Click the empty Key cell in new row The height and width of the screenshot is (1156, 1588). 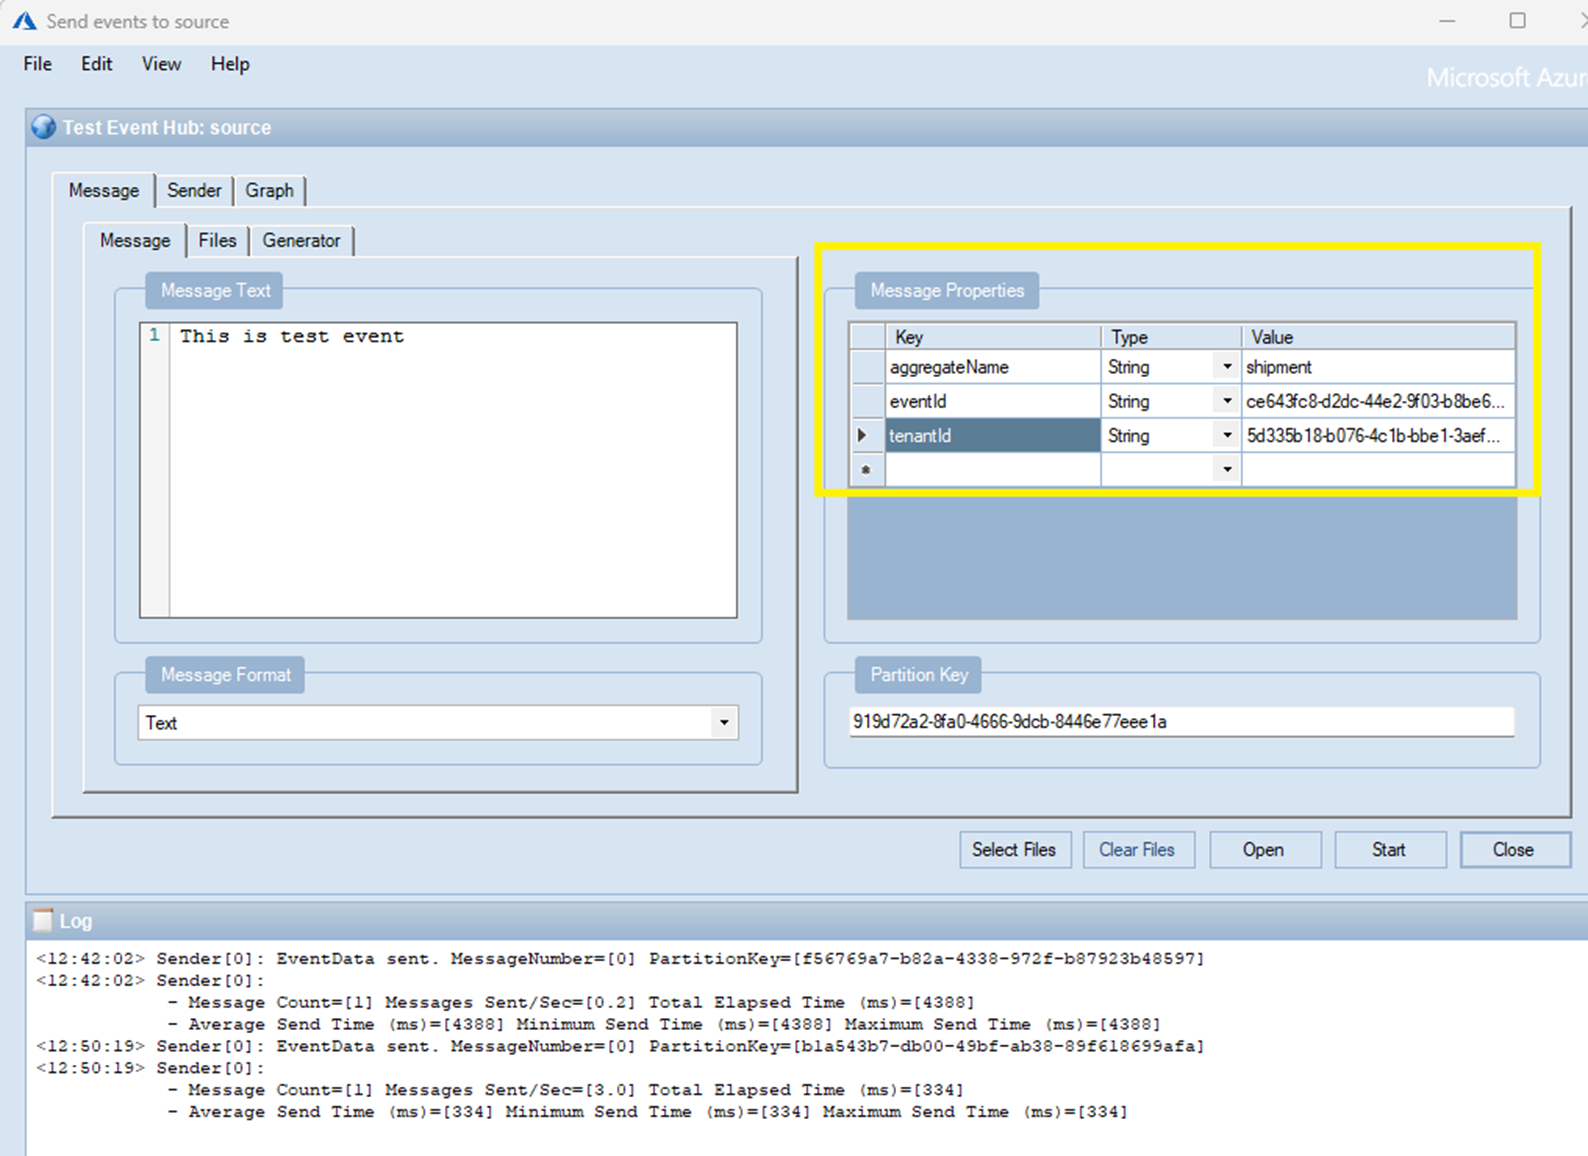[x=993, y=469]
